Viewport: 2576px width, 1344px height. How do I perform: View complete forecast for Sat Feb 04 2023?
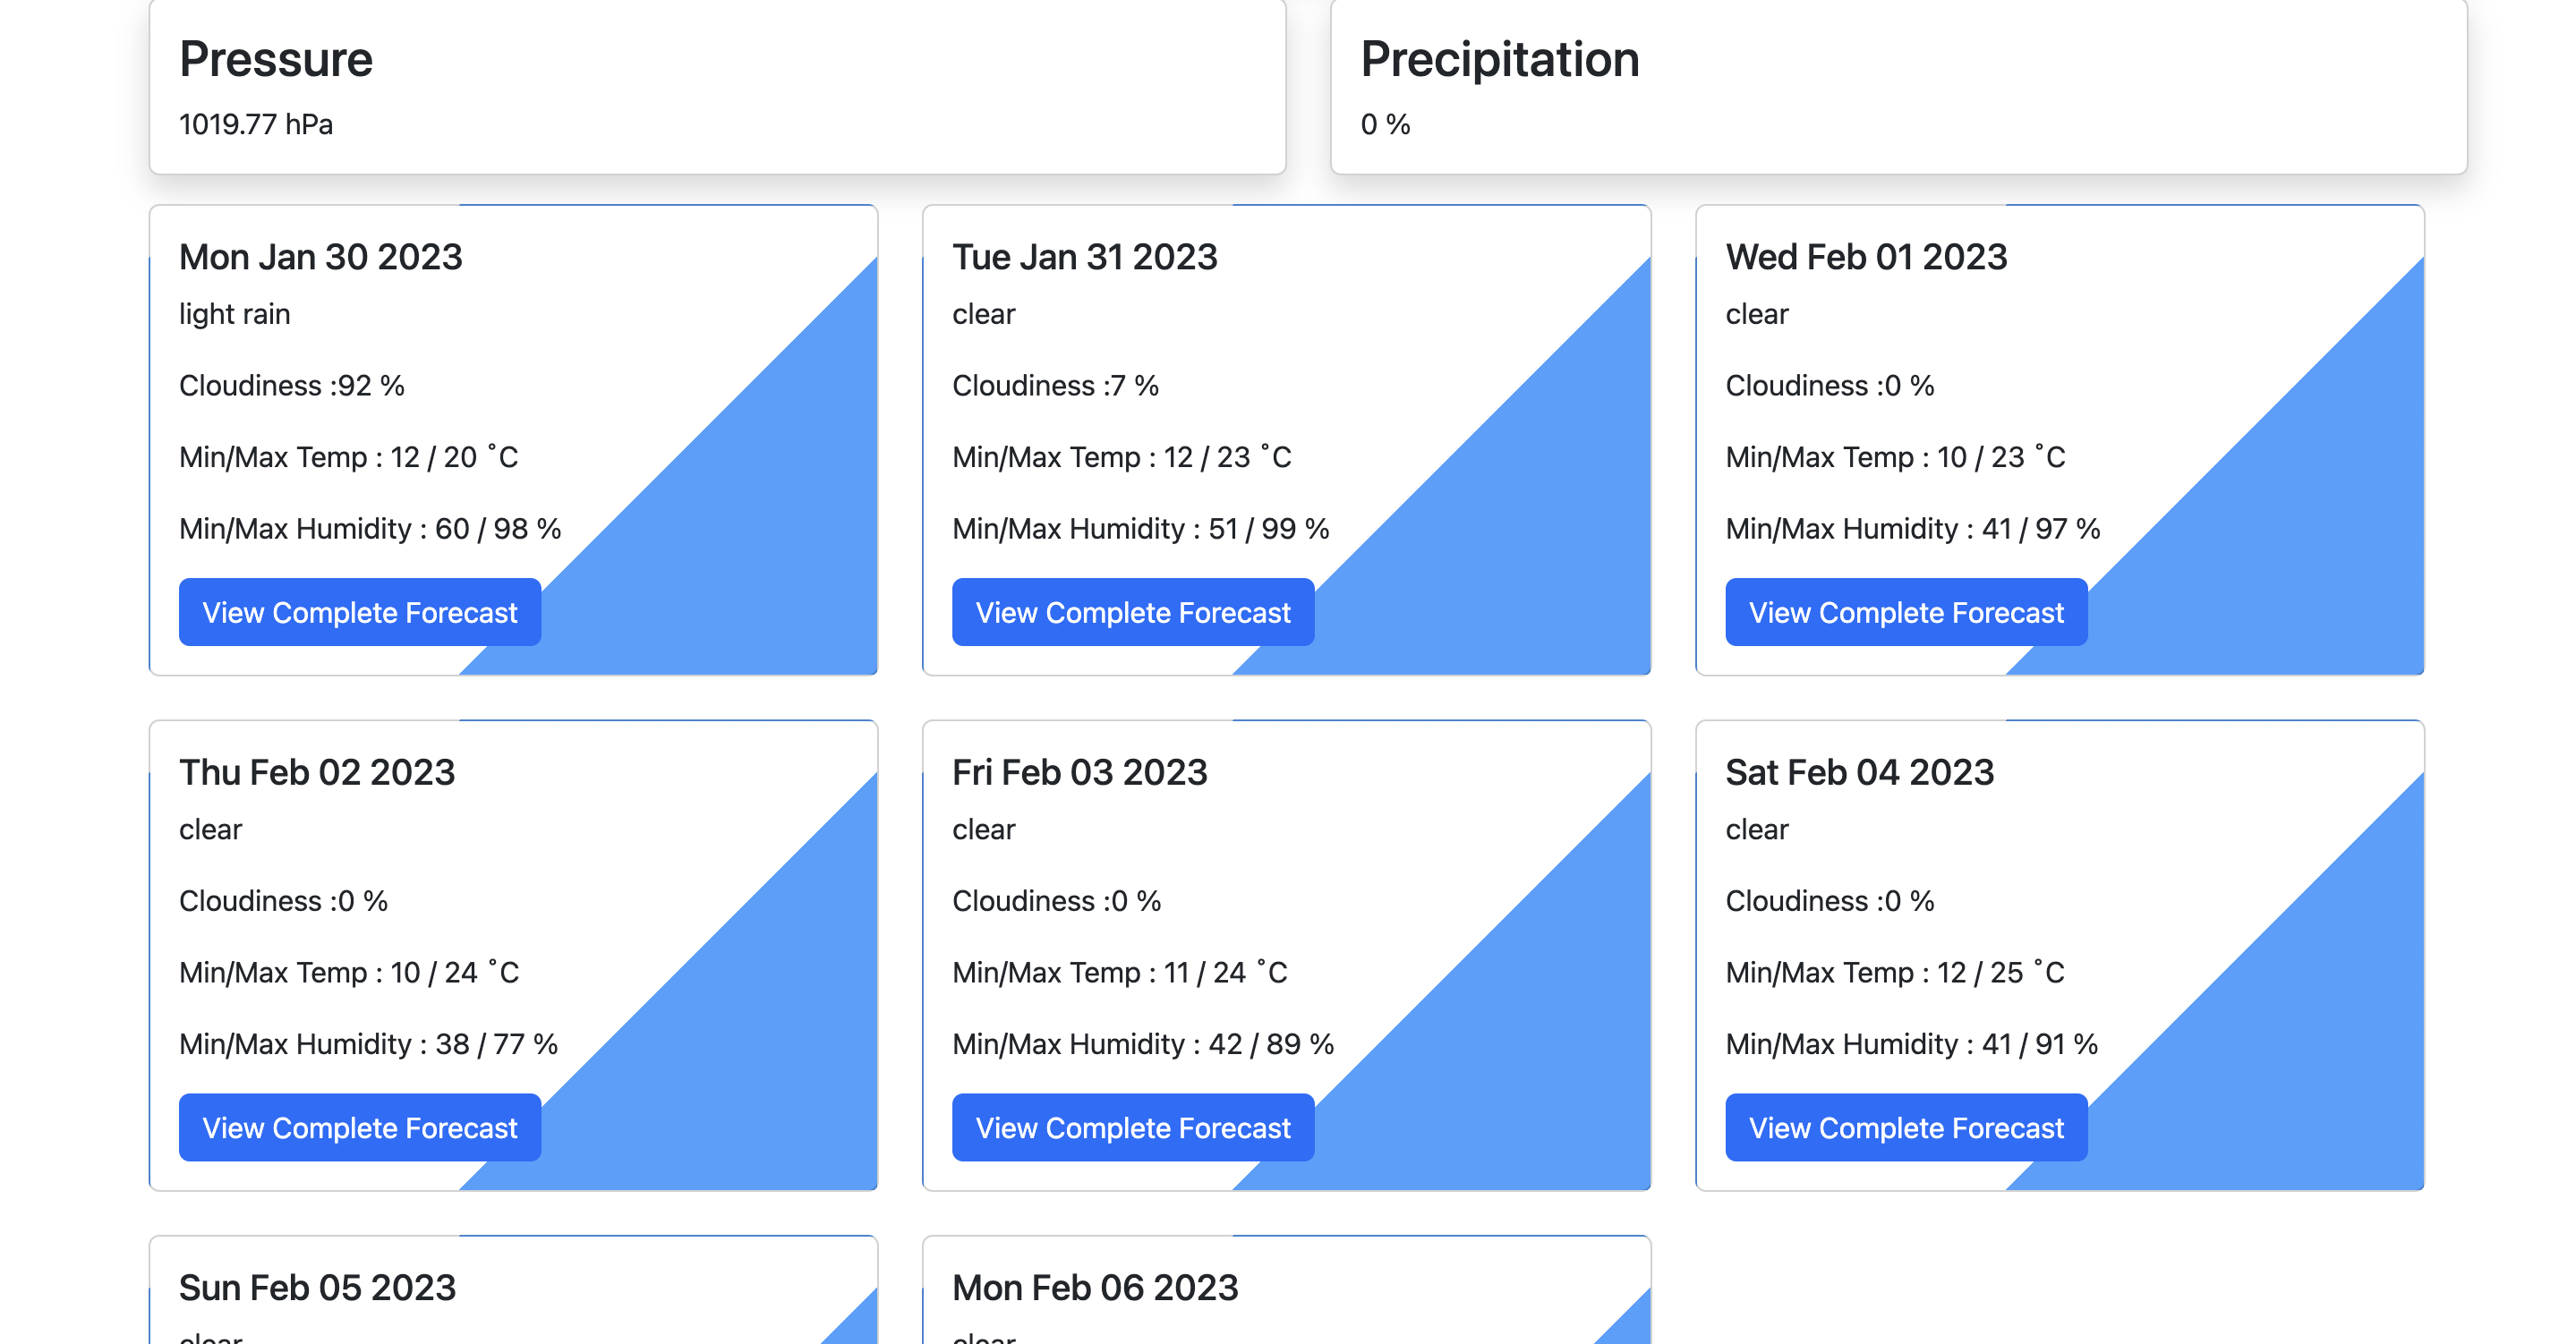(x=1906, y=1127)
